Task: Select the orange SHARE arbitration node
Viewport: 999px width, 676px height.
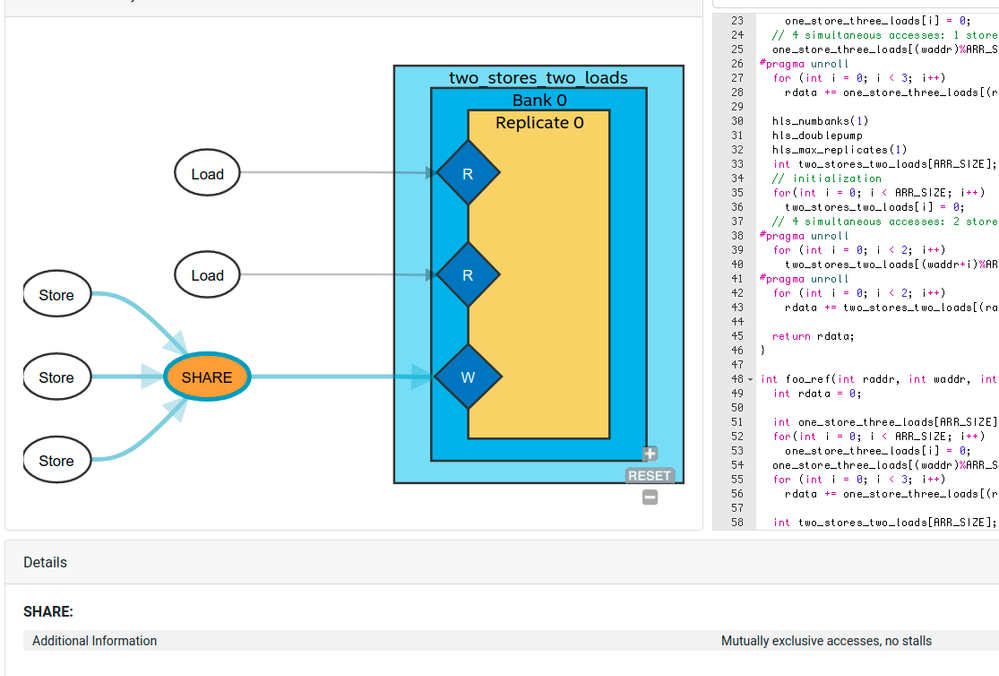Action: coord(207,378)
